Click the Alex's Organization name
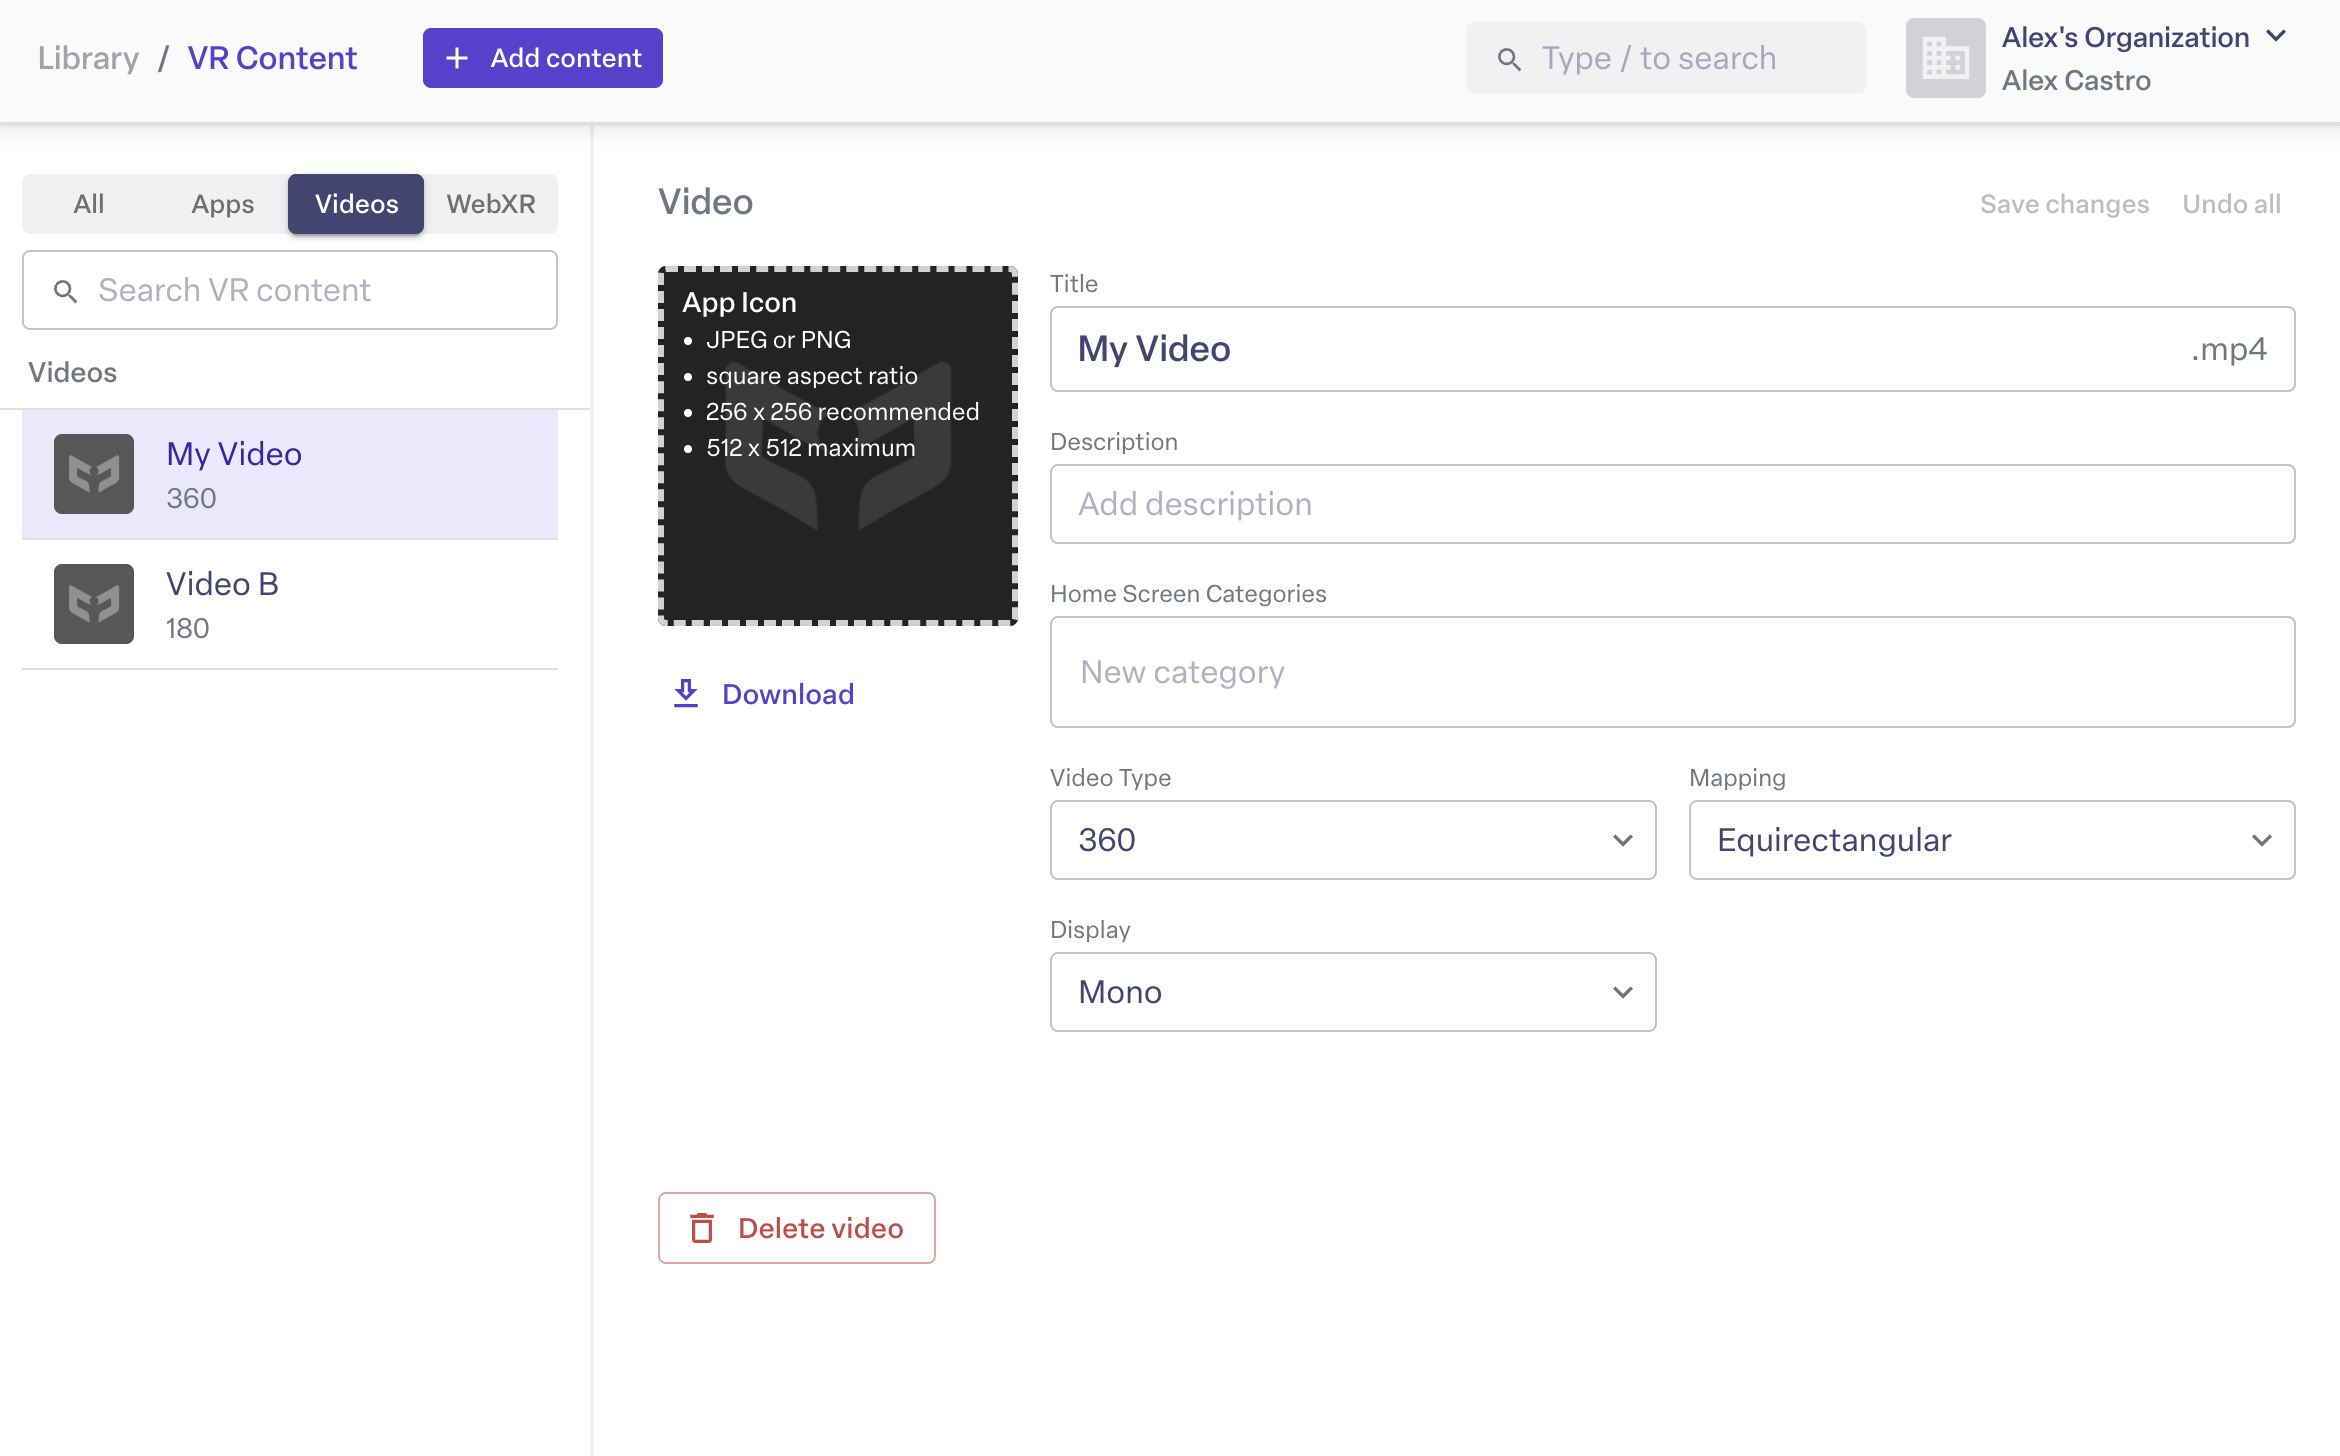Viewport: 2340px width, 1456px height. pyautogui.click(x=2125, y=37)
